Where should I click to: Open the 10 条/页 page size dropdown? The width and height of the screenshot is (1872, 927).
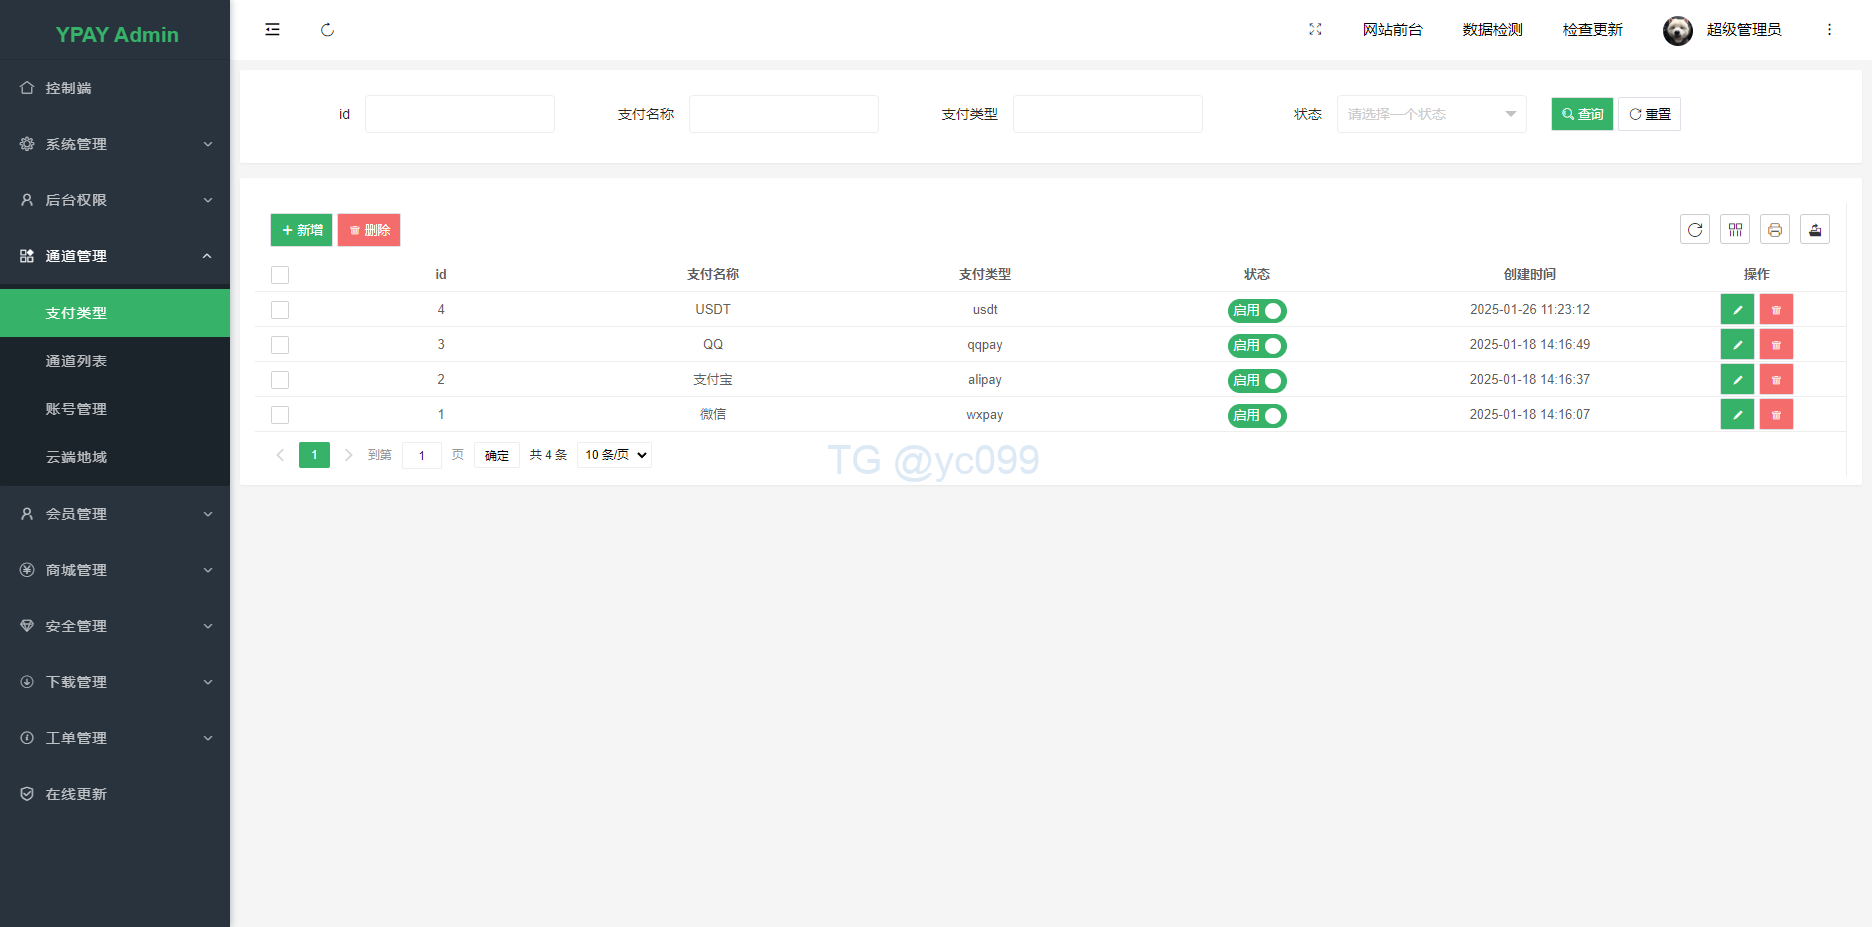point(615,455)
